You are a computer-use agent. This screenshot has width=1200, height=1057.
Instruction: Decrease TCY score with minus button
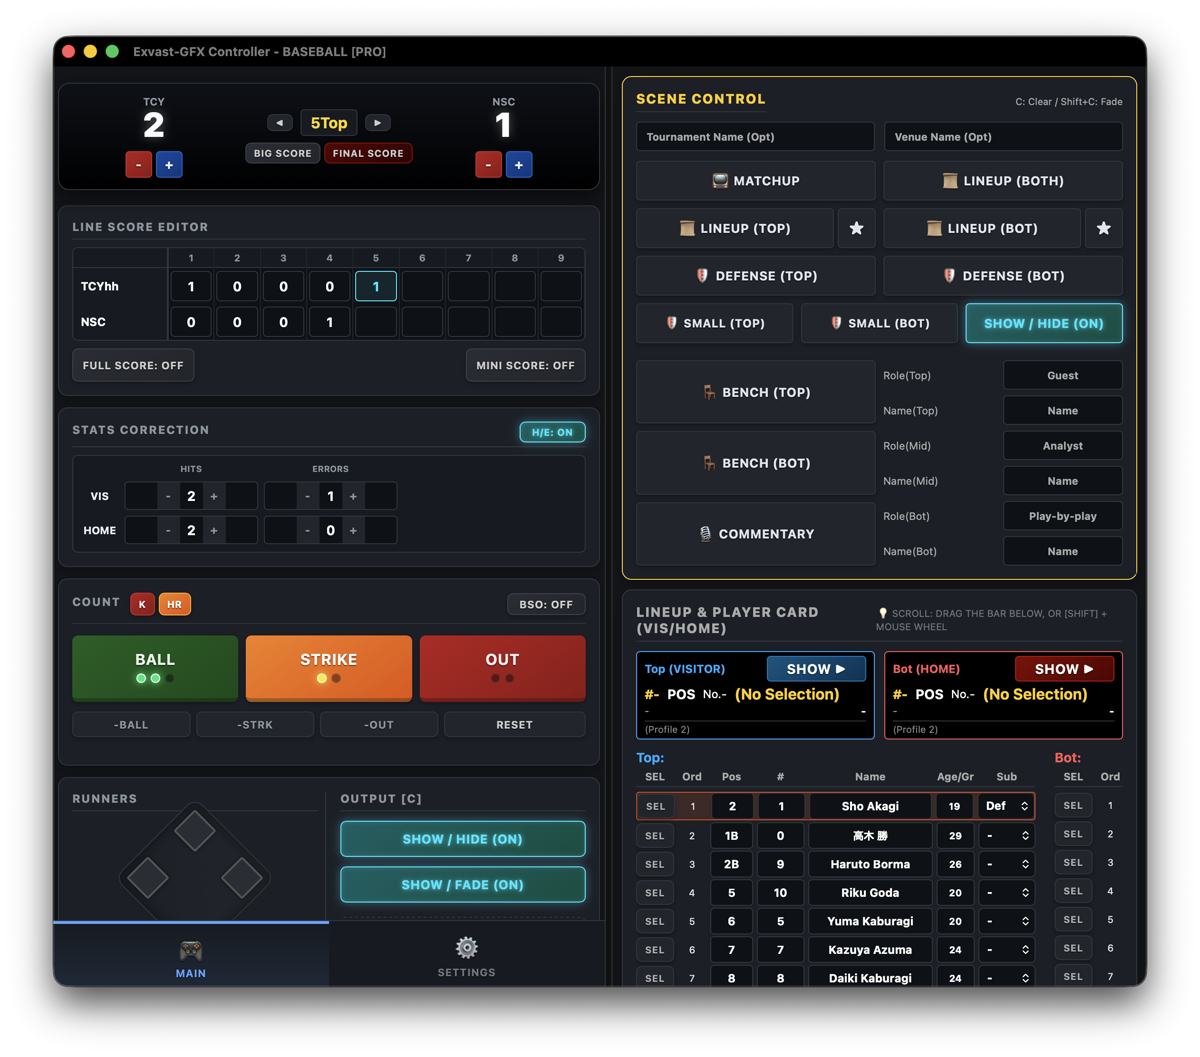pos(138,165)
